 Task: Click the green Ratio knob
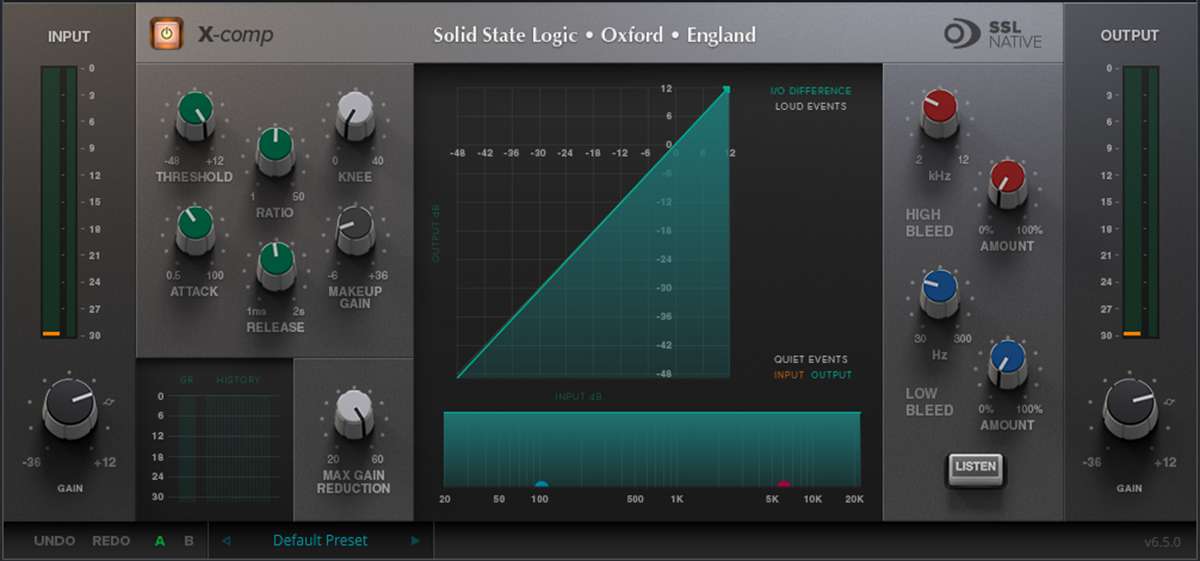pos(275,150)
